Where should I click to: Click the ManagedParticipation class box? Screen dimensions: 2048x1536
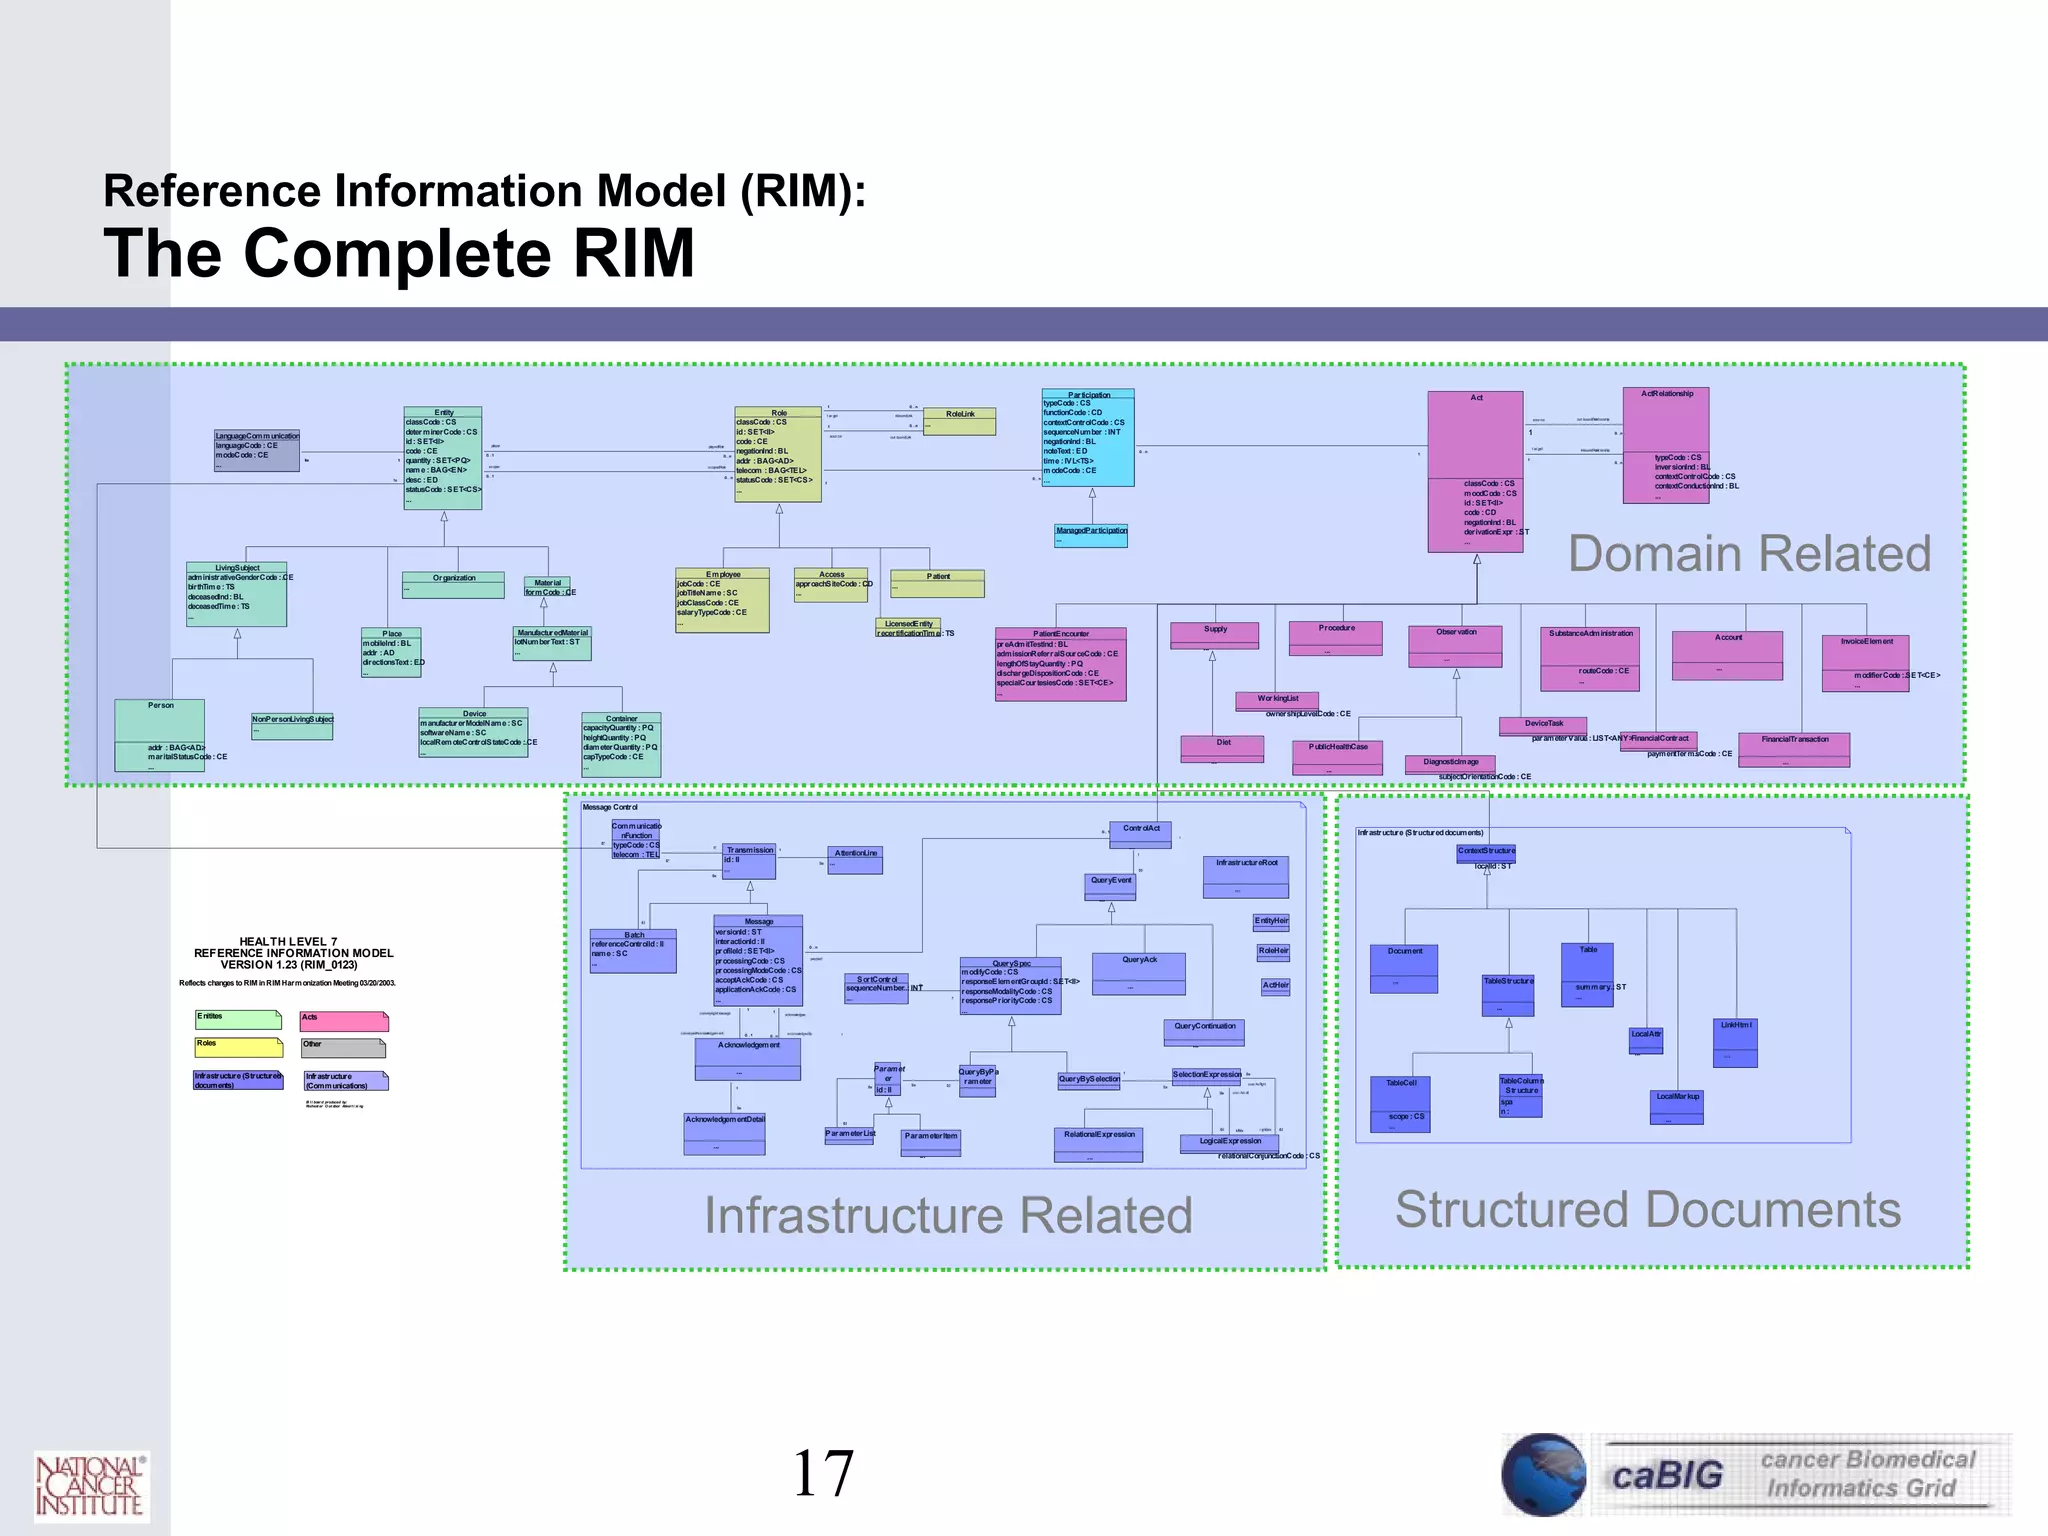pyautogui.click(x=1091, y=536)
